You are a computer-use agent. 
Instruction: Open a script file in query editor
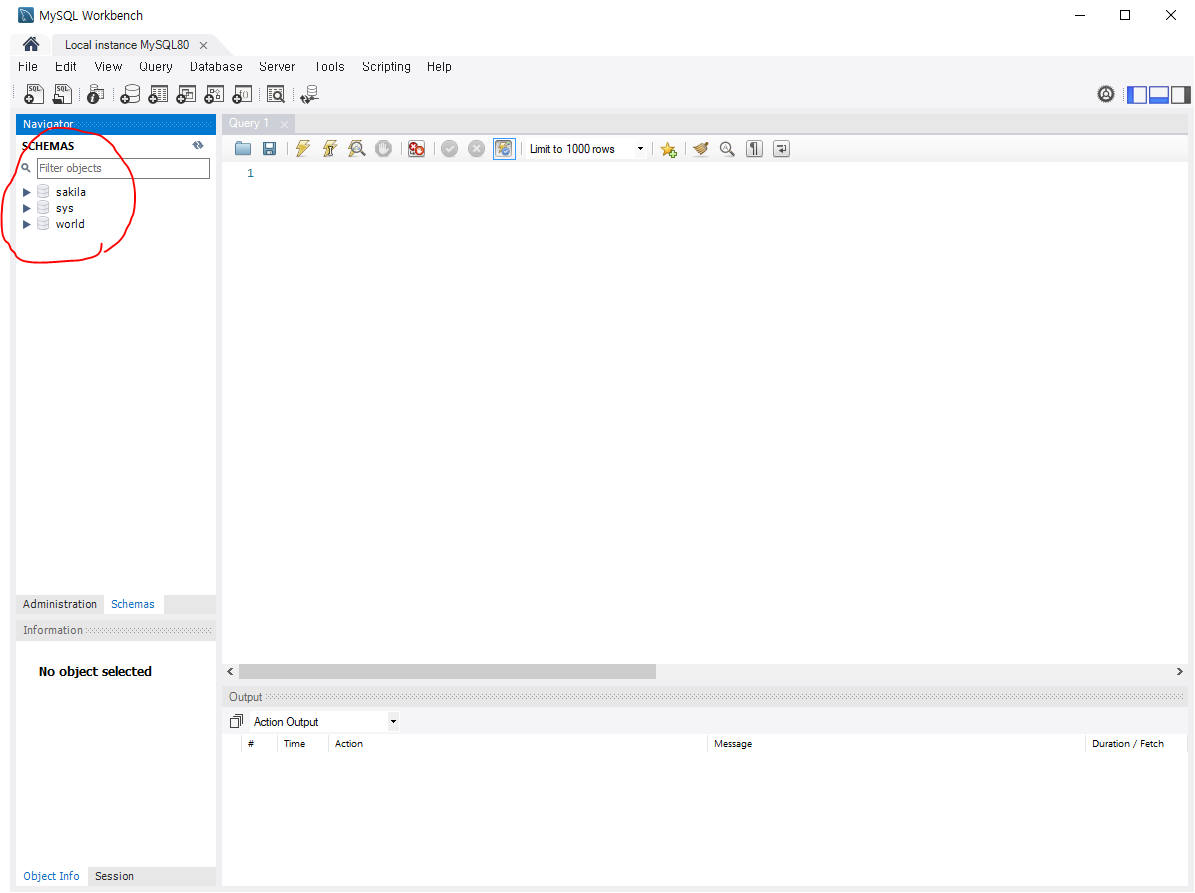243,149
